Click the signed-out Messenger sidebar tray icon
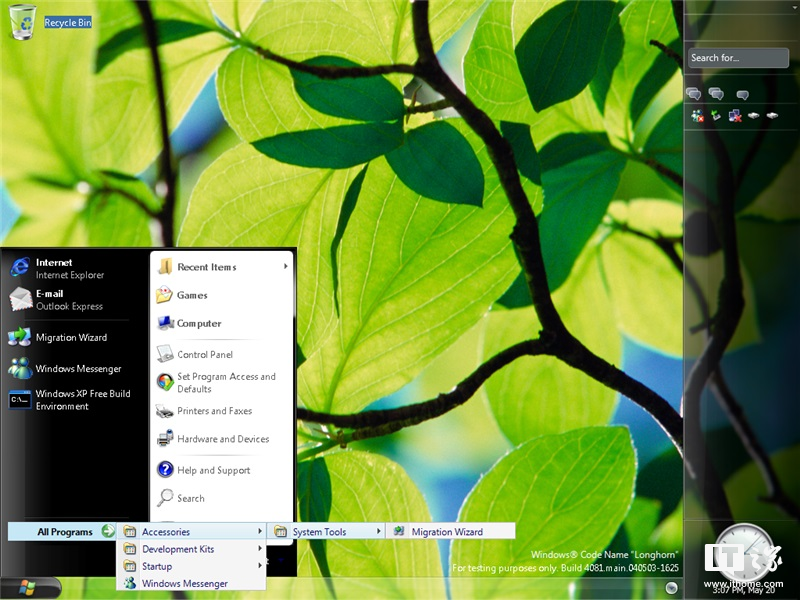This screenshot has height=600, width=800. pyautogui.click(x=697, y=116)
